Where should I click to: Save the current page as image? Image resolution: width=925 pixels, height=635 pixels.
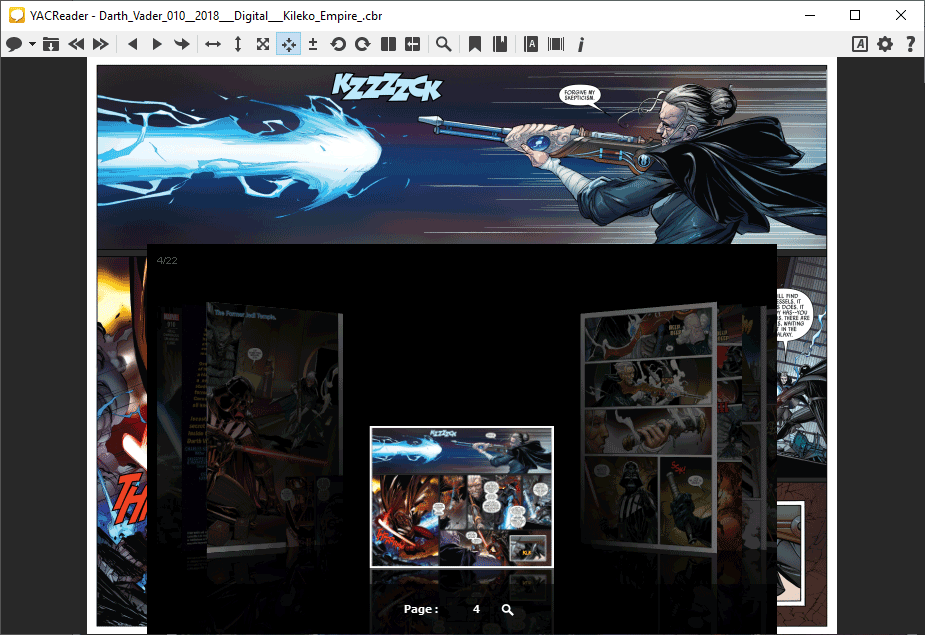[x=51, y=44]
